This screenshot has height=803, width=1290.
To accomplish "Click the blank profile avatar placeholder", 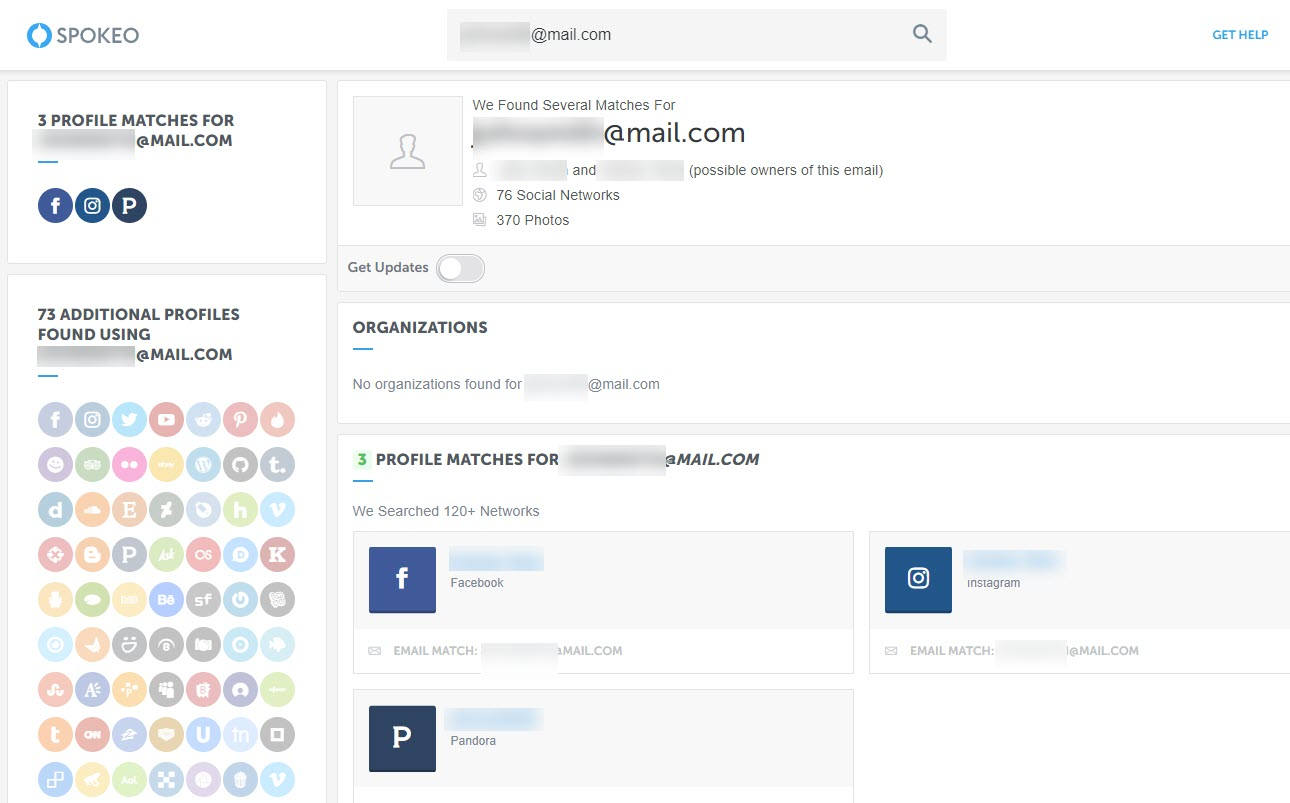I will click(407, 151).
